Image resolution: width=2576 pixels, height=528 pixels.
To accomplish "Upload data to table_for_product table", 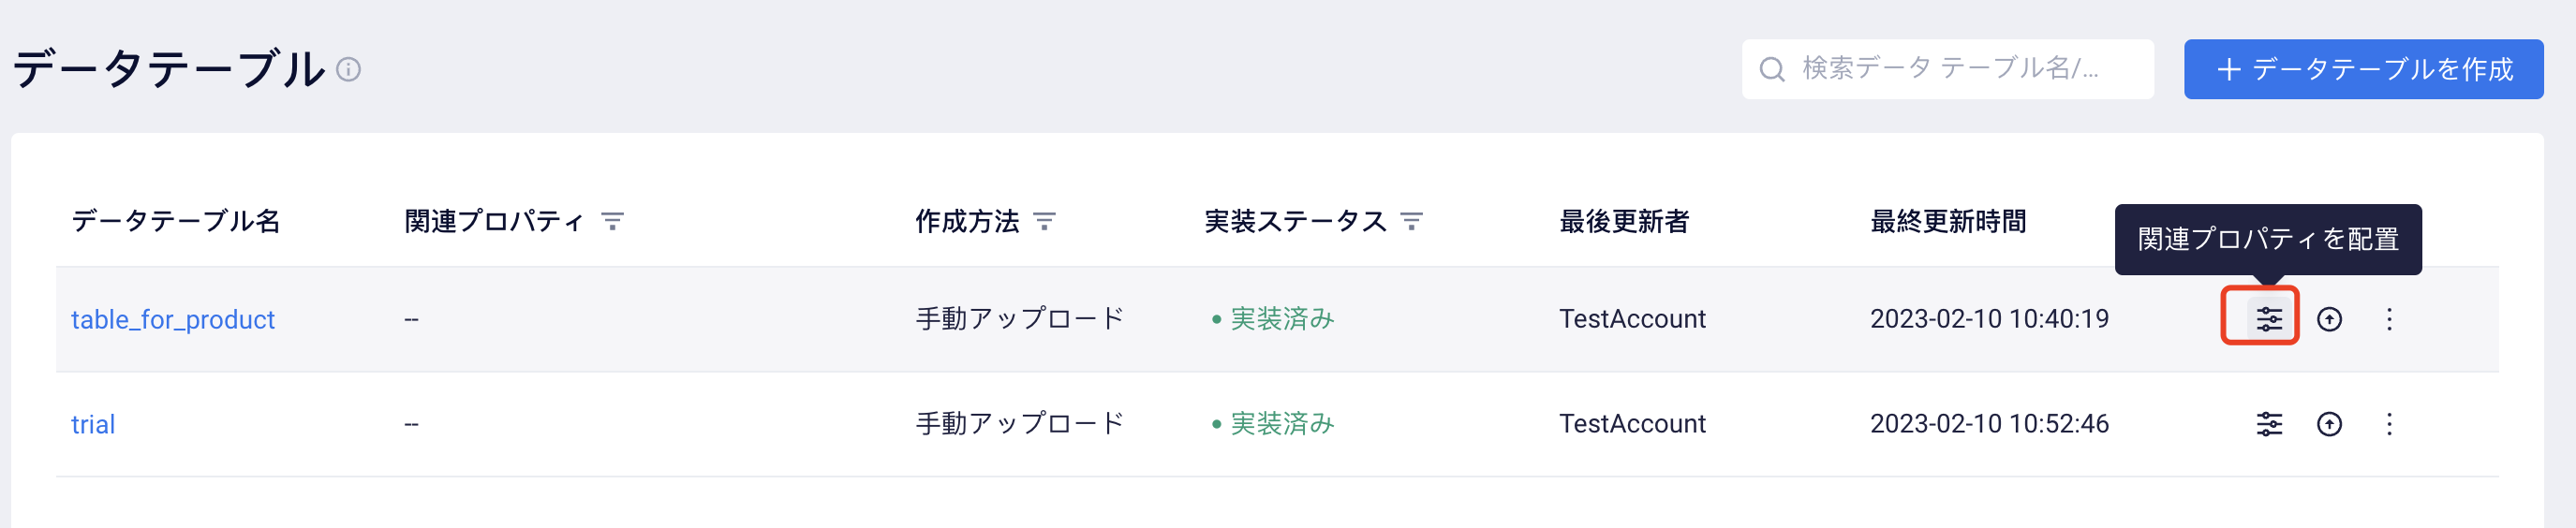I will tap(2329, 319).
